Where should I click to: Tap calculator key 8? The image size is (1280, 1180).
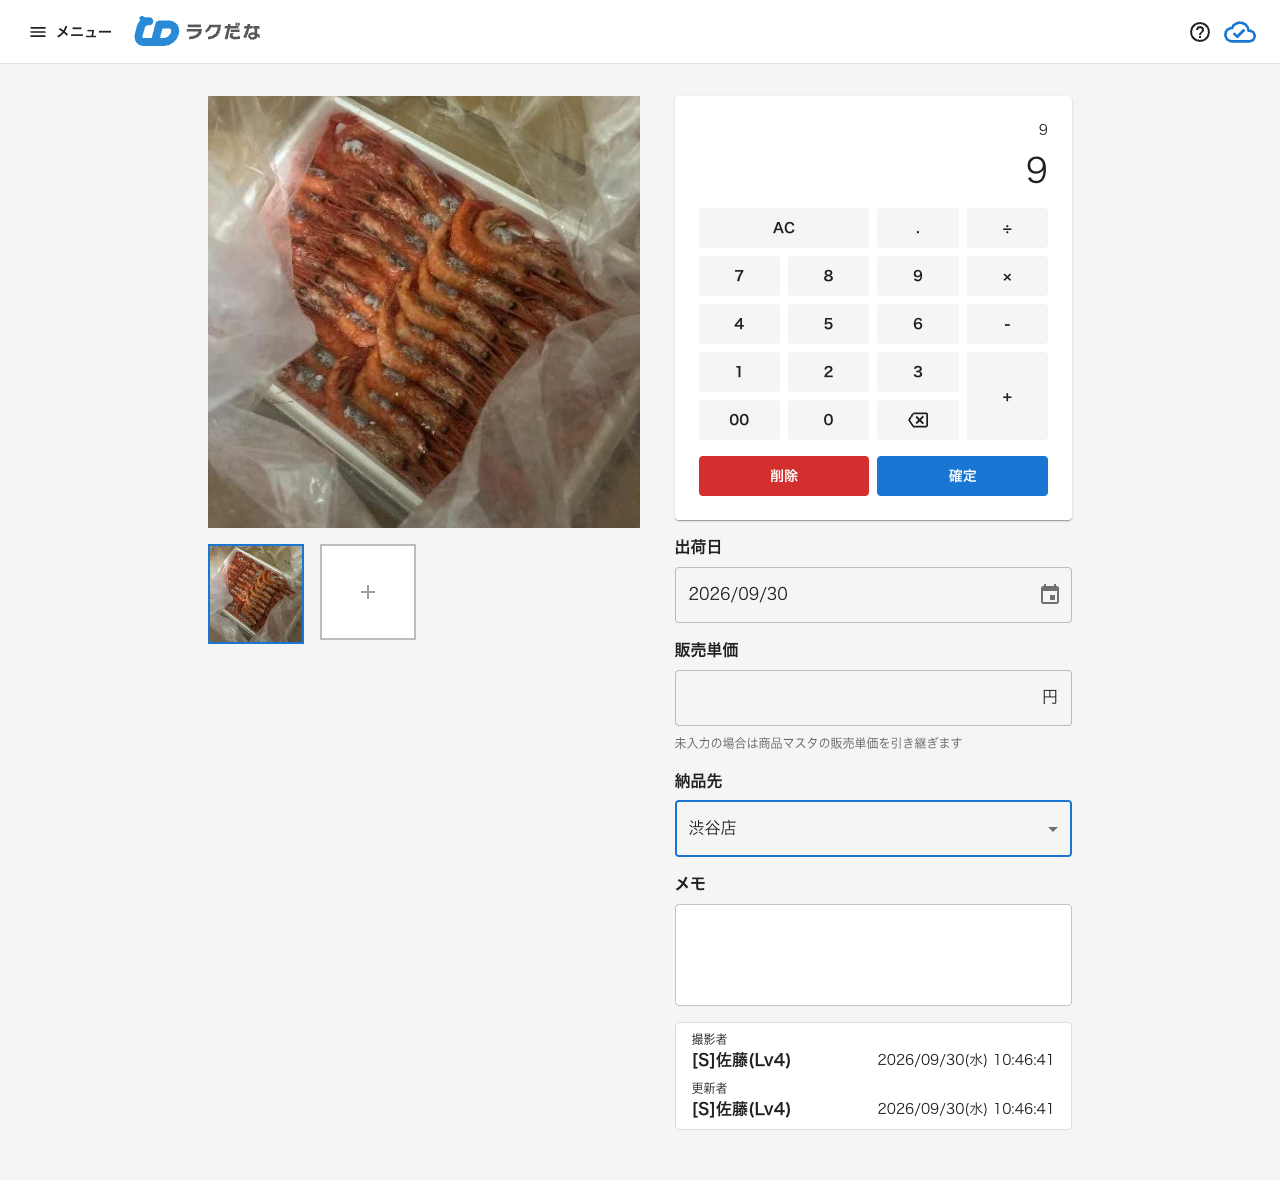828,276
